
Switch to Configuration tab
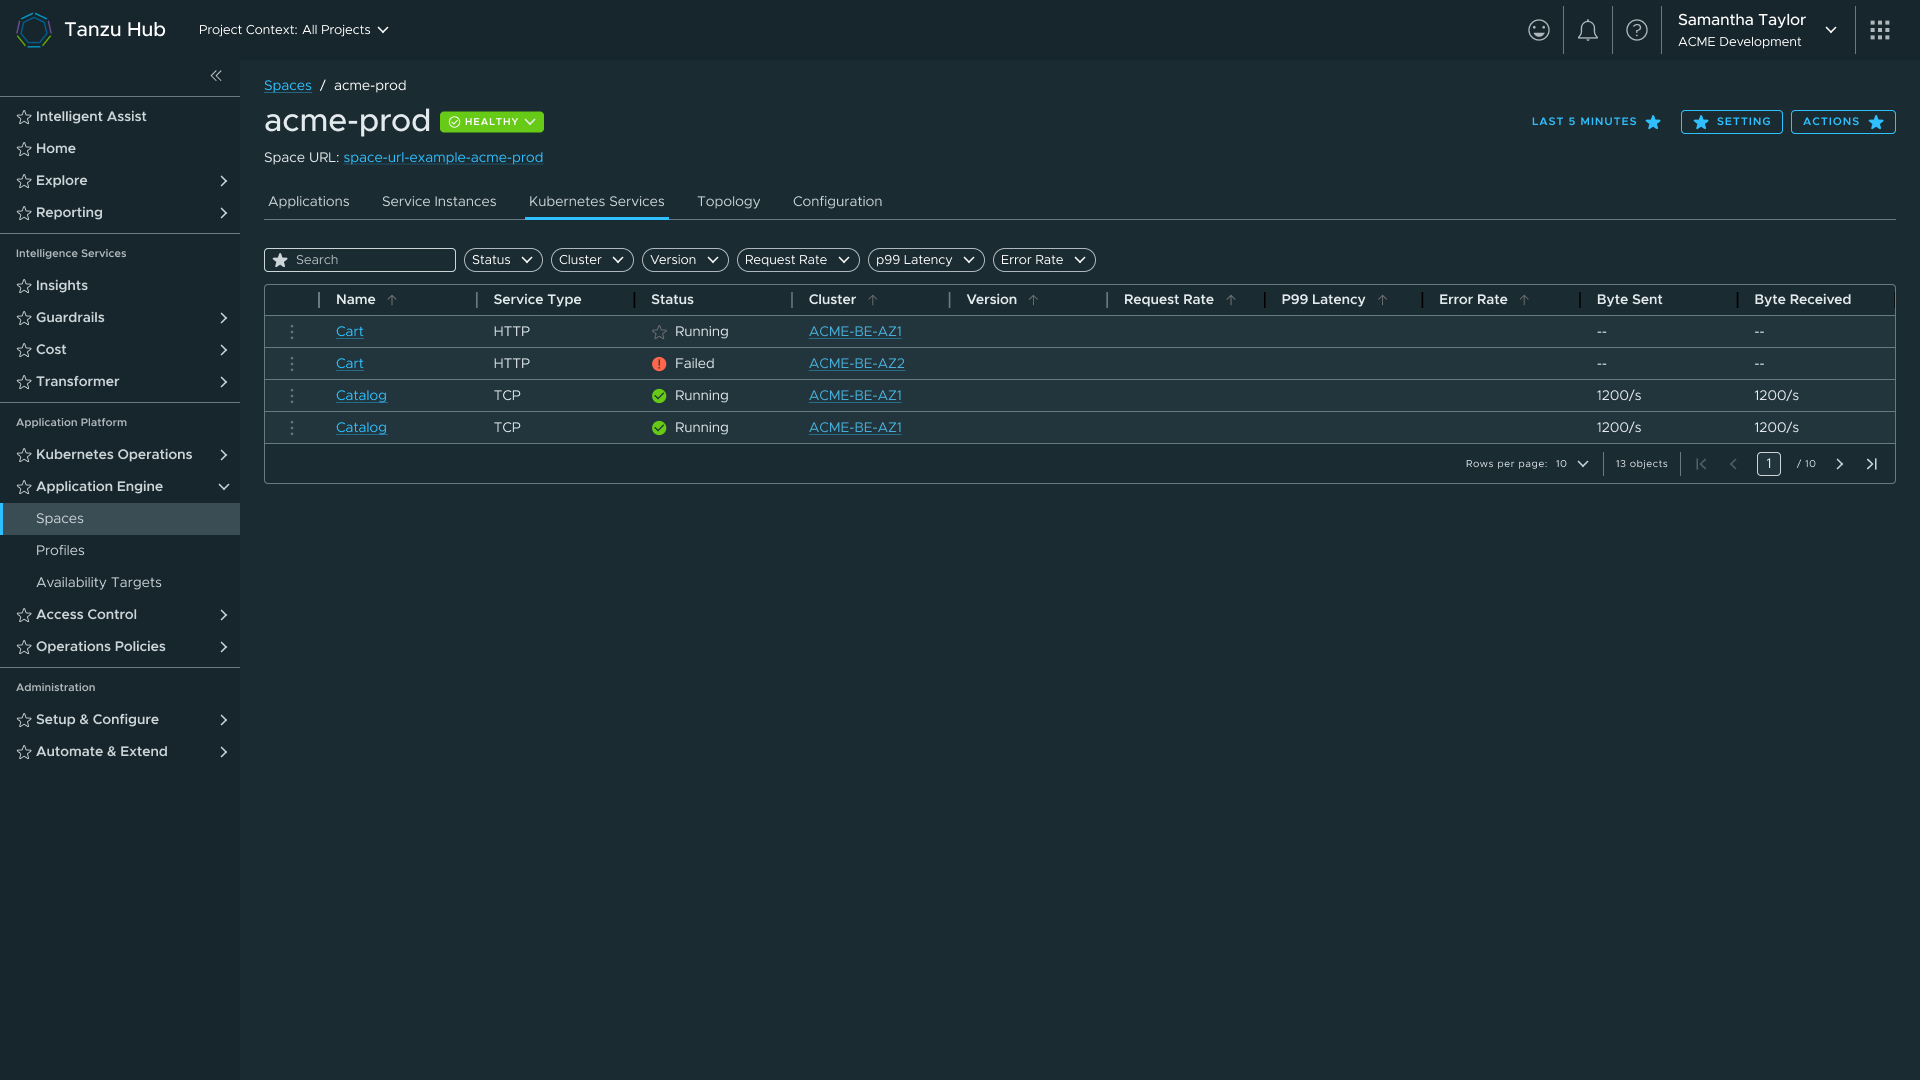(838, 202)
